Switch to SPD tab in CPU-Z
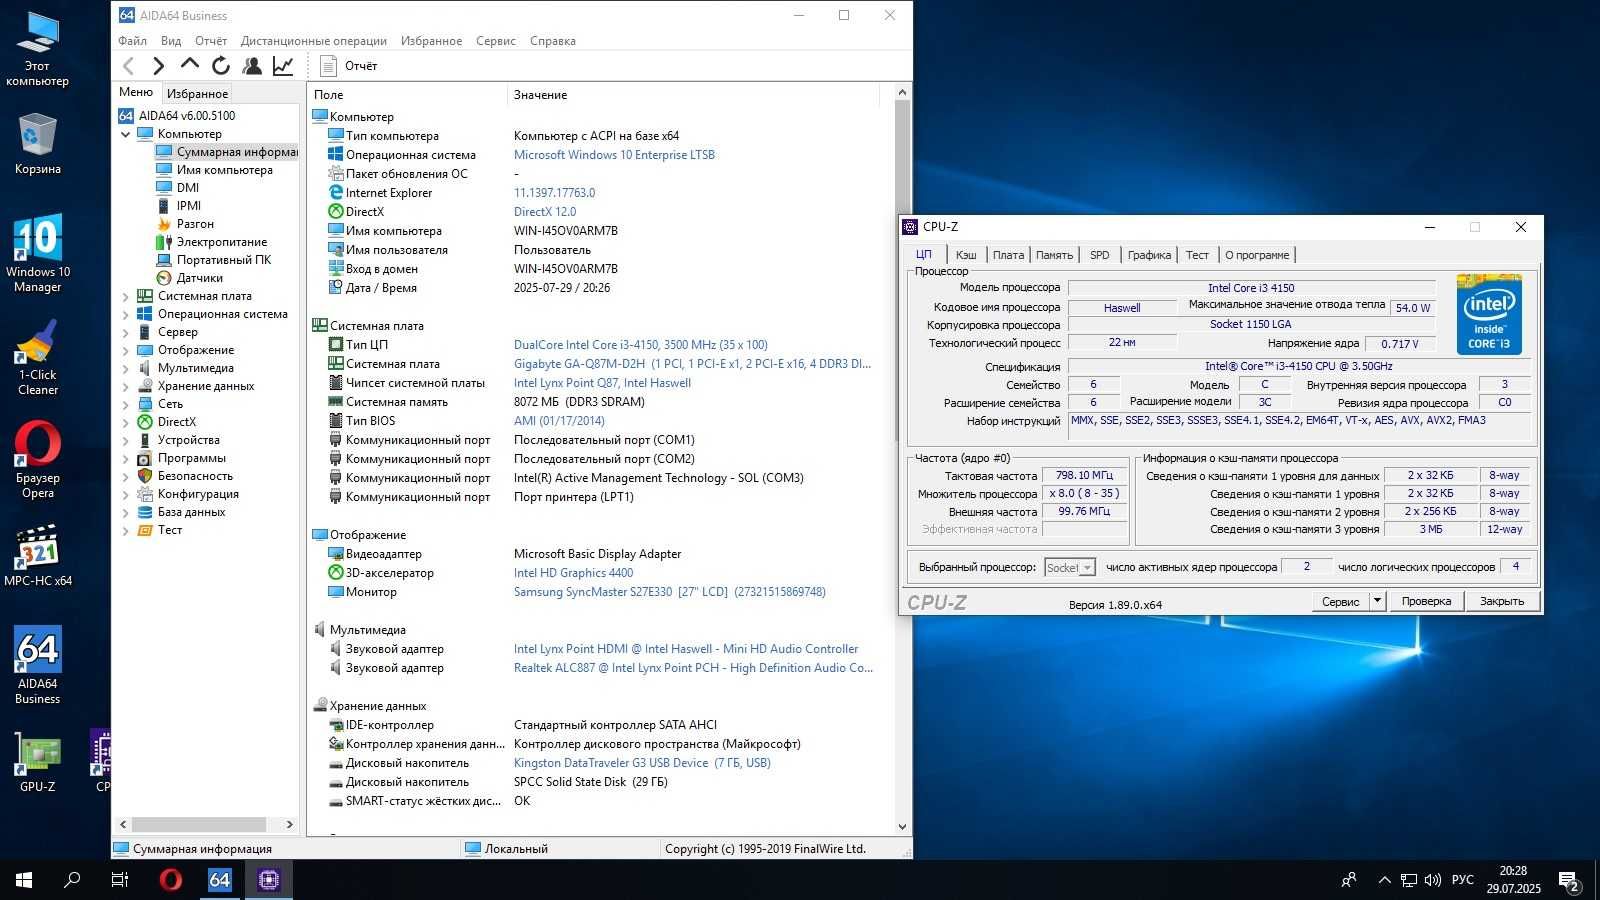 point(1100,255)
